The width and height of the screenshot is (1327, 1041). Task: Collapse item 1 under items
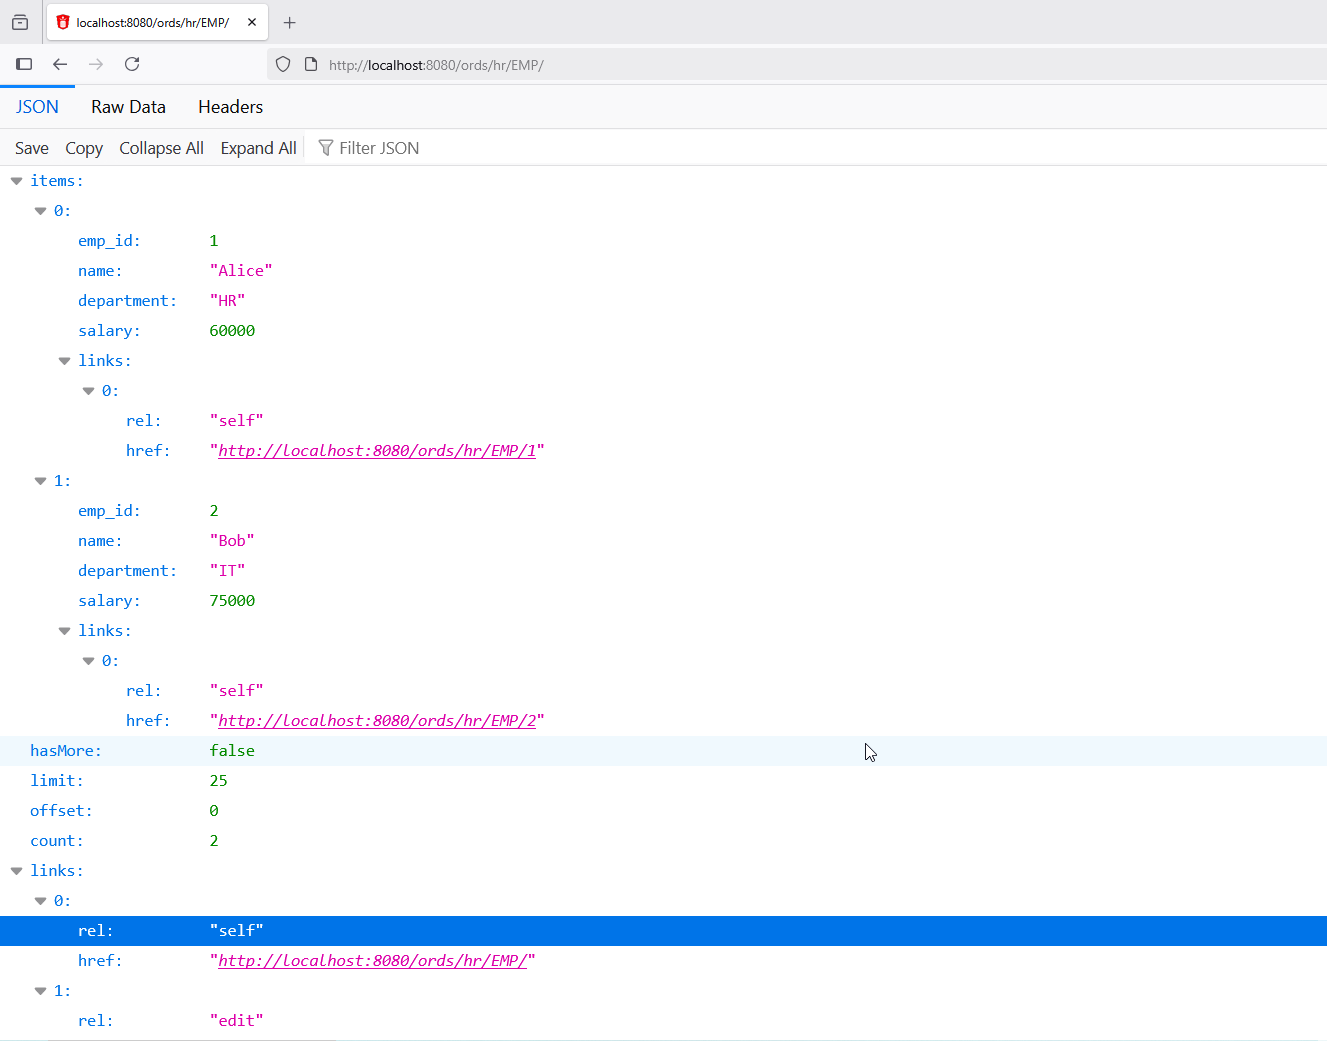point(40,481)
